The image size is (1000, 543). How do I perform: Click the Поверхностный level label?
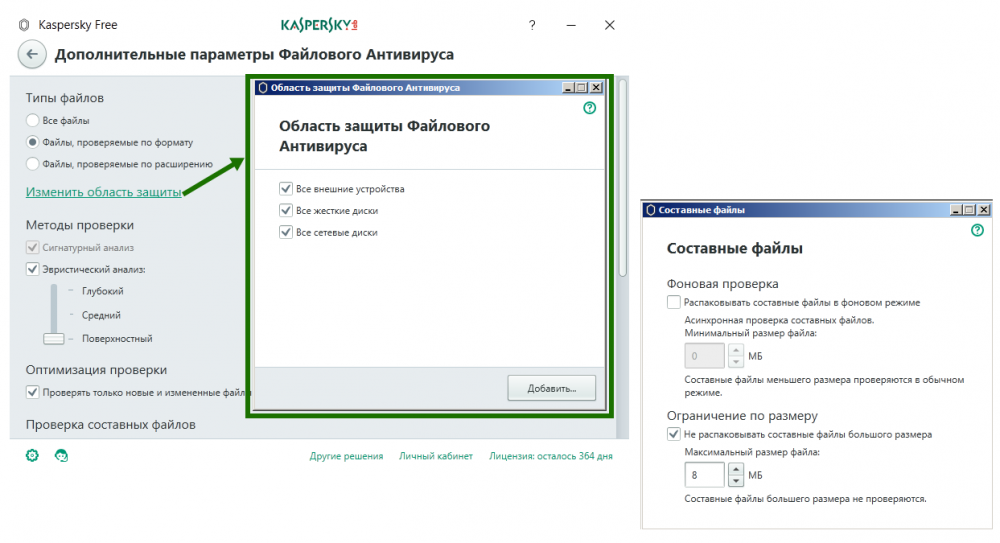(x=117, y=339)
